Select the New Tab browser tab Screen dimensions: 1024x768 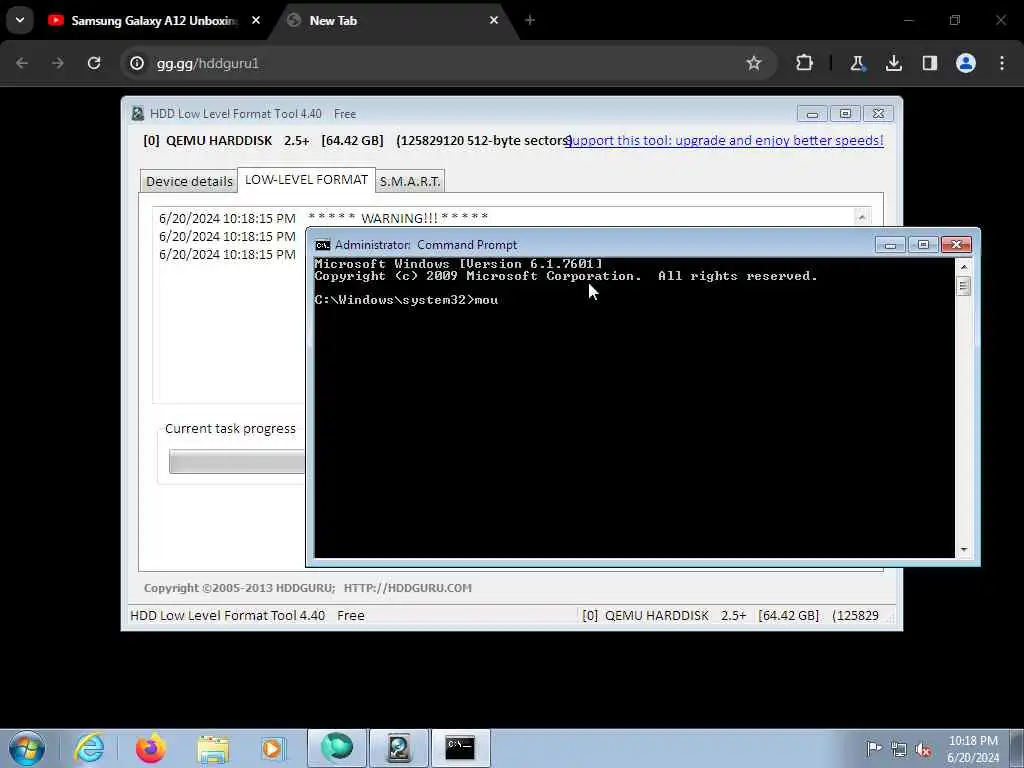pos(392,21)
